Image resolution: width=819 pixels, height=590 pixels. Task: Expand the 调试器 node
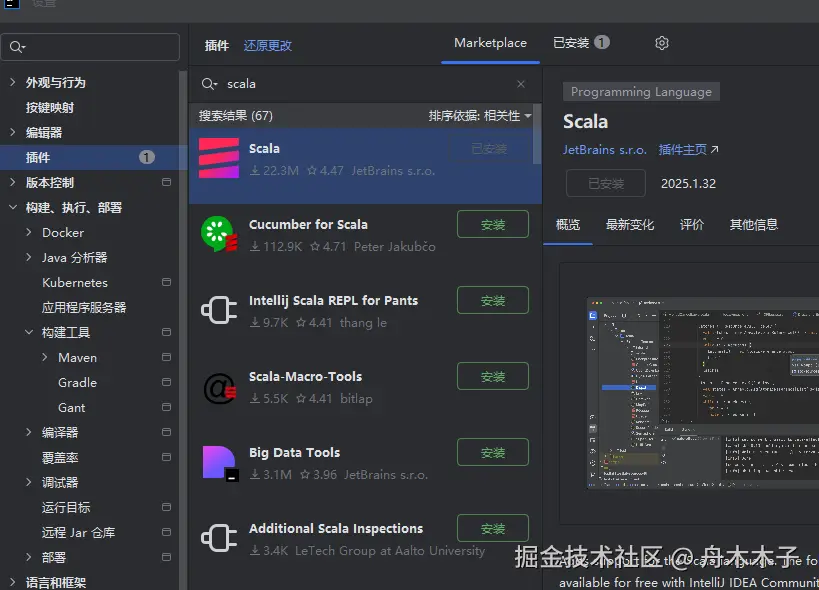pos(29,482)
